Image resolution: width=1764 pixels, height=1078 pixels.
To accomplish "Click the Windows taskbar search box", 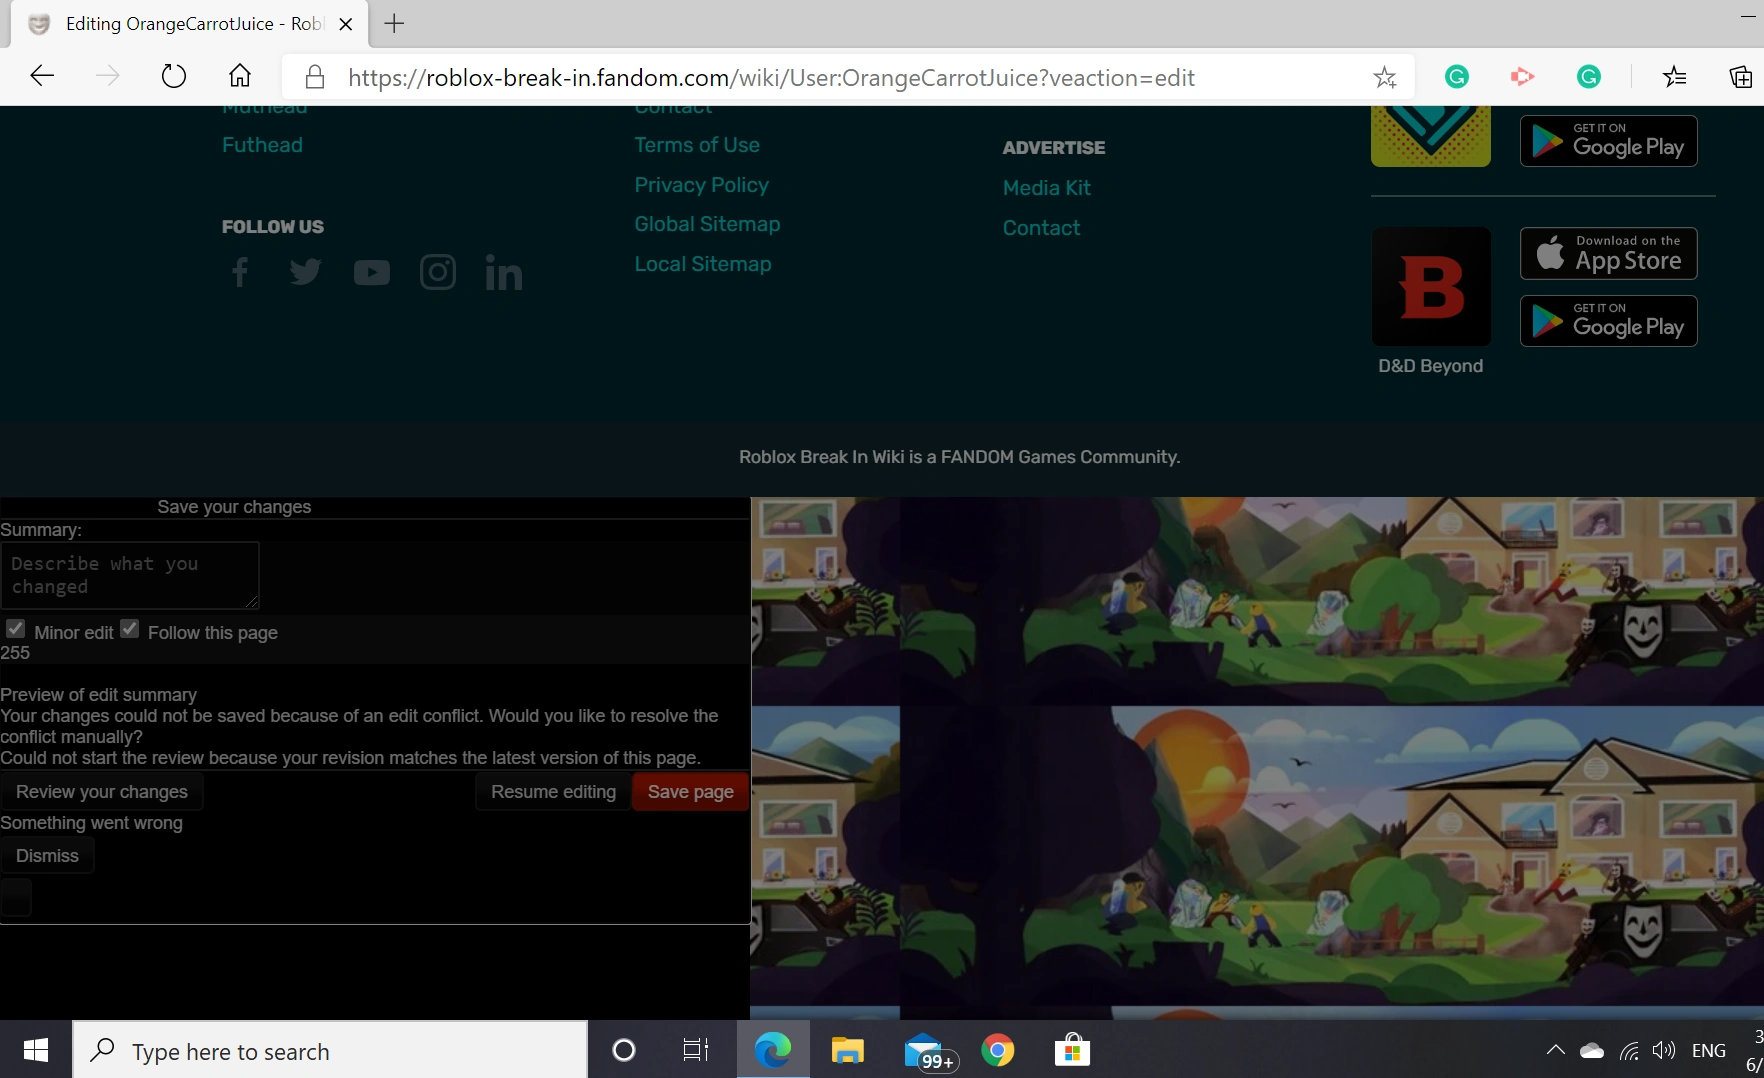I will (x=330, y=1050).
